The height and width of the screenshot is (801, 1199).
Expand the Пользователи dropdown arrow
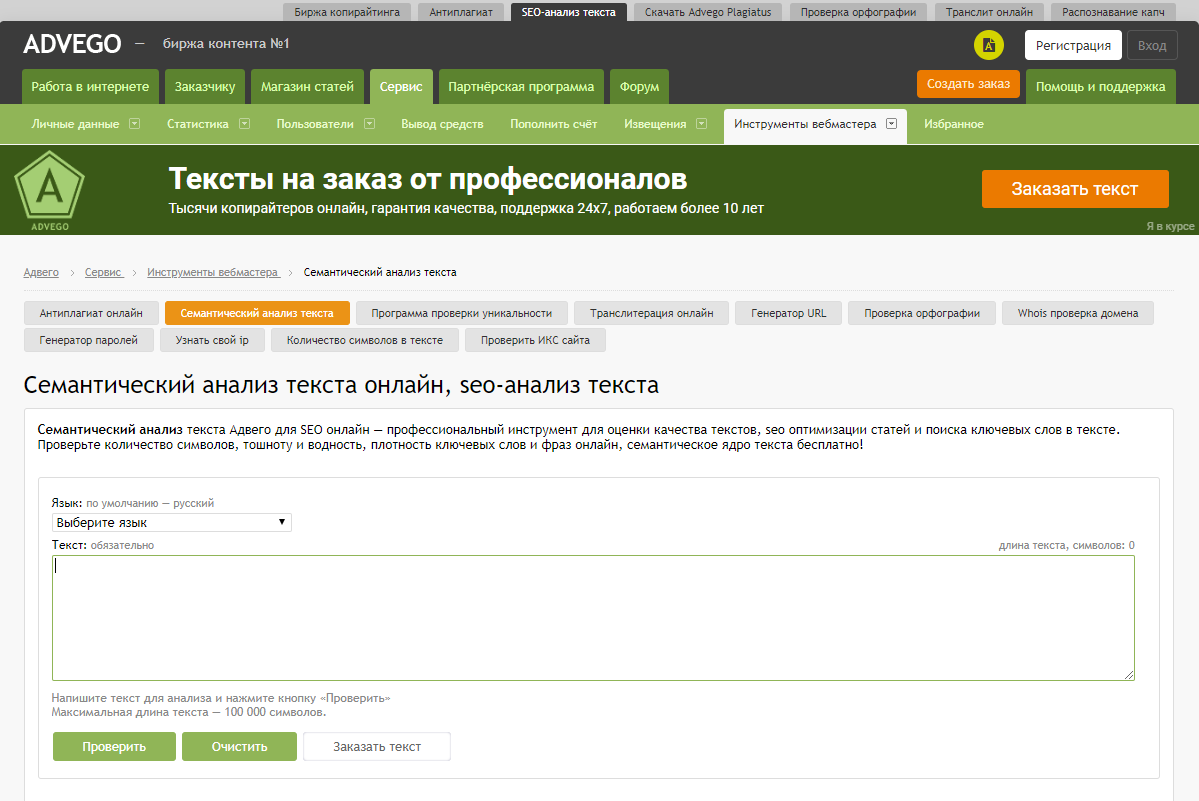tap(369, 124)
